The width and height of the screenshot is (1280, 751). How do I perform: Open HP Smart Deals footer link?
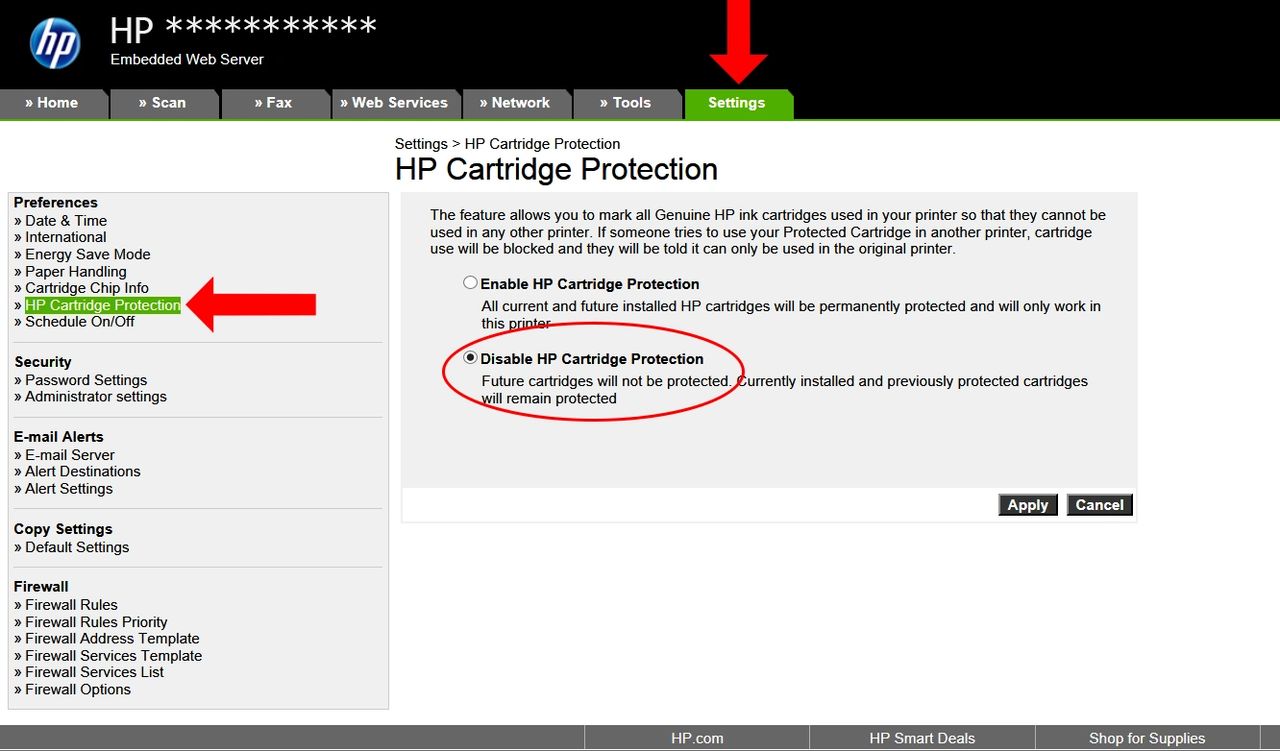click(x=922, y=738)
